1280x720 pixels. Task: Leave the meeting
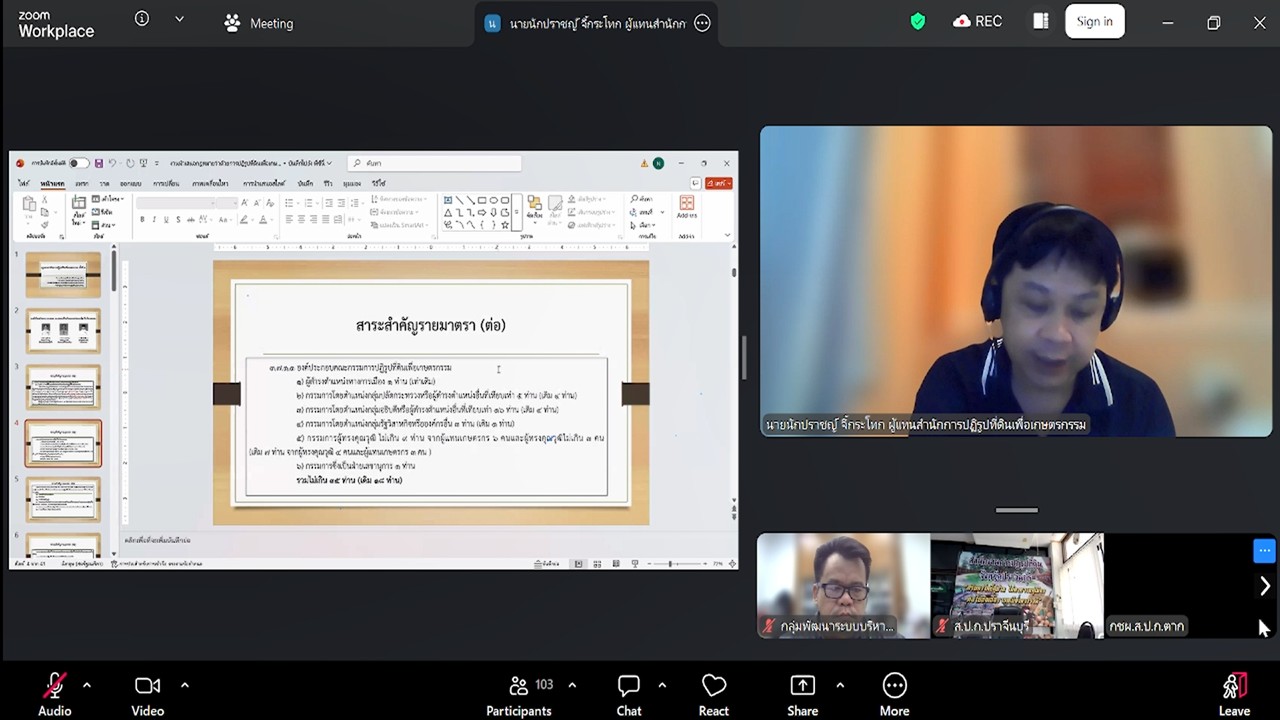[1234, 686]
